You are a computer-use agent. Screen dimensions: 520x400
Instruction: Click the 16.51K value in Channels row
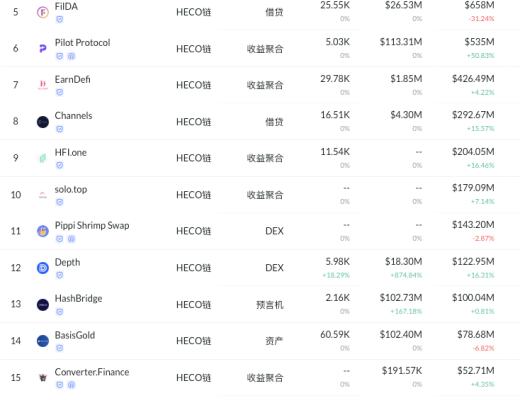[x=335, y=115]
